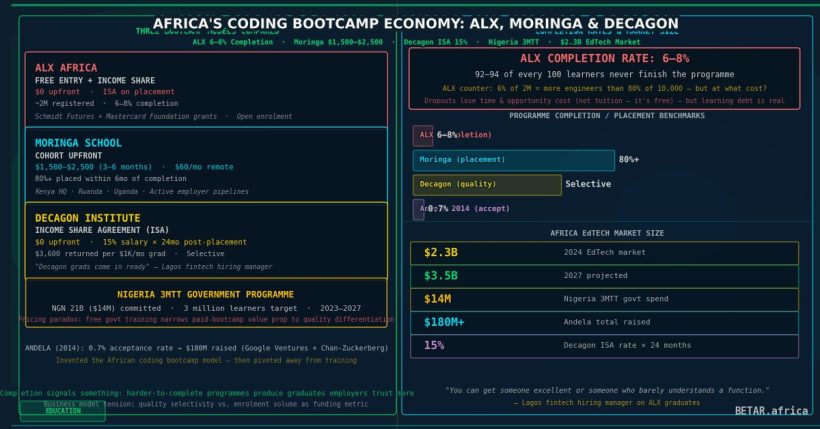Click the '2027 projected' label
Image resolution: width=820 pixels, height=429 pixels.
coord(595,275)
